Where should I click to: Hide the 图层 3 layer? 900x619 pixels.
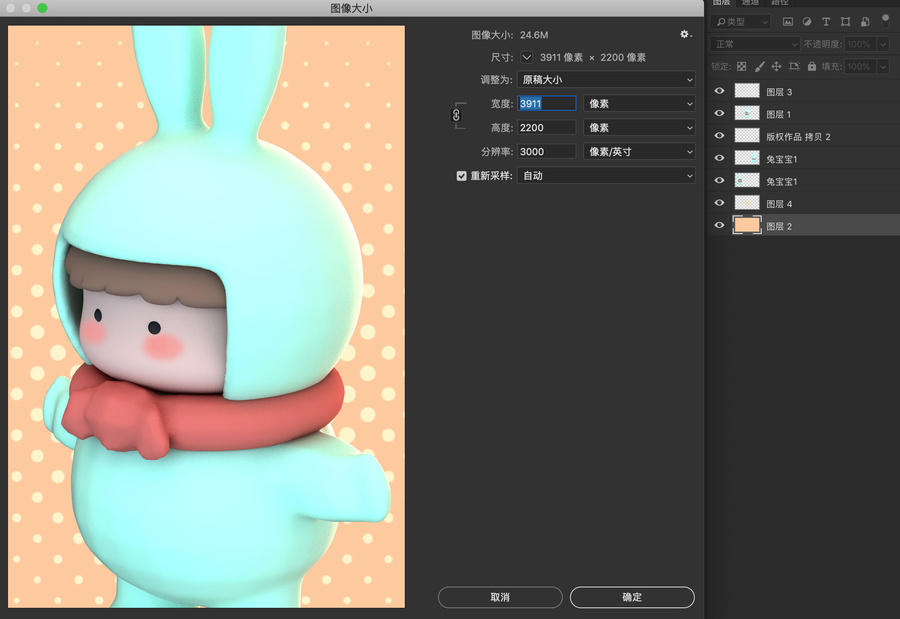pos(719,91)
